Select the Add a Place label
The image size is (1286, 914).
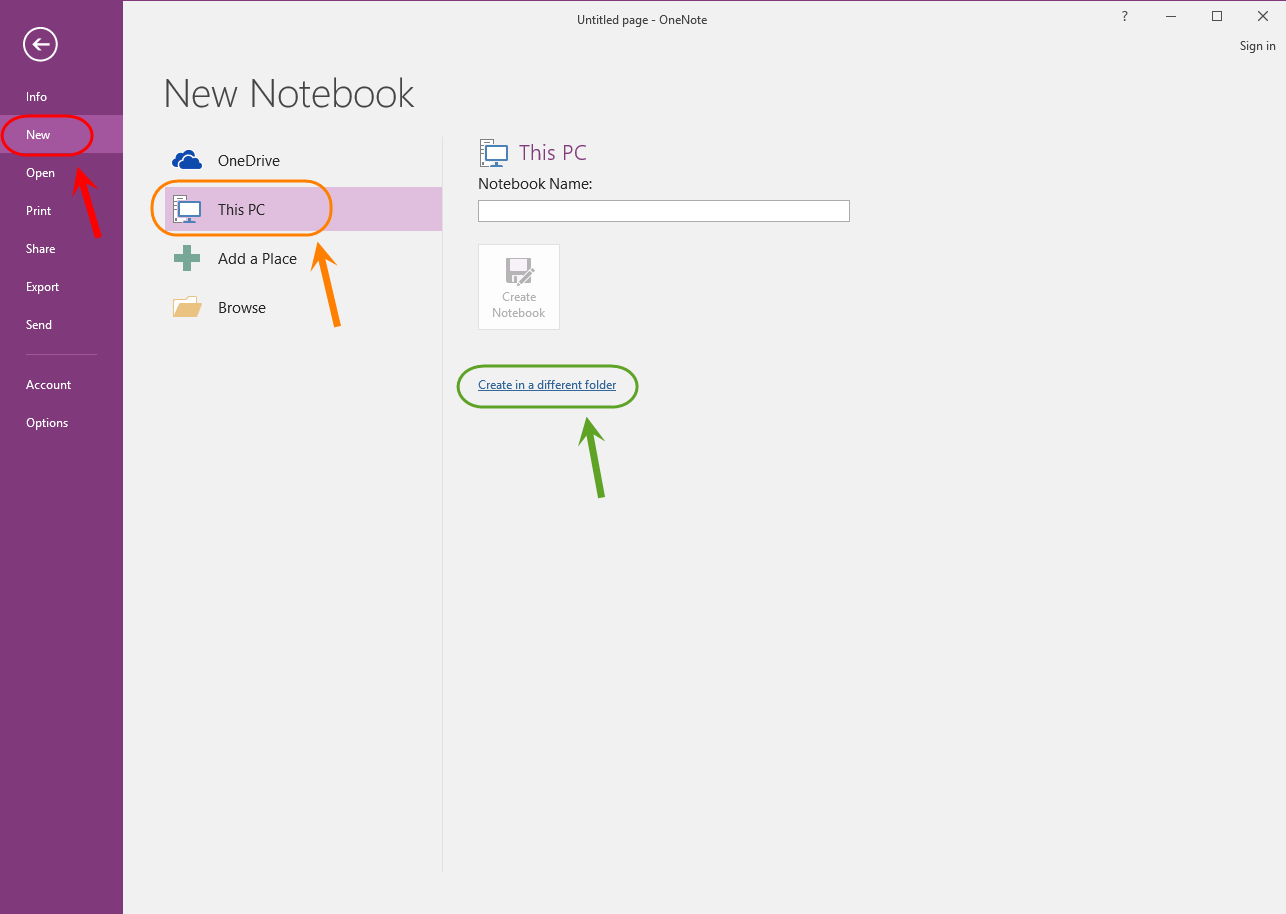[x=257, y=258]
